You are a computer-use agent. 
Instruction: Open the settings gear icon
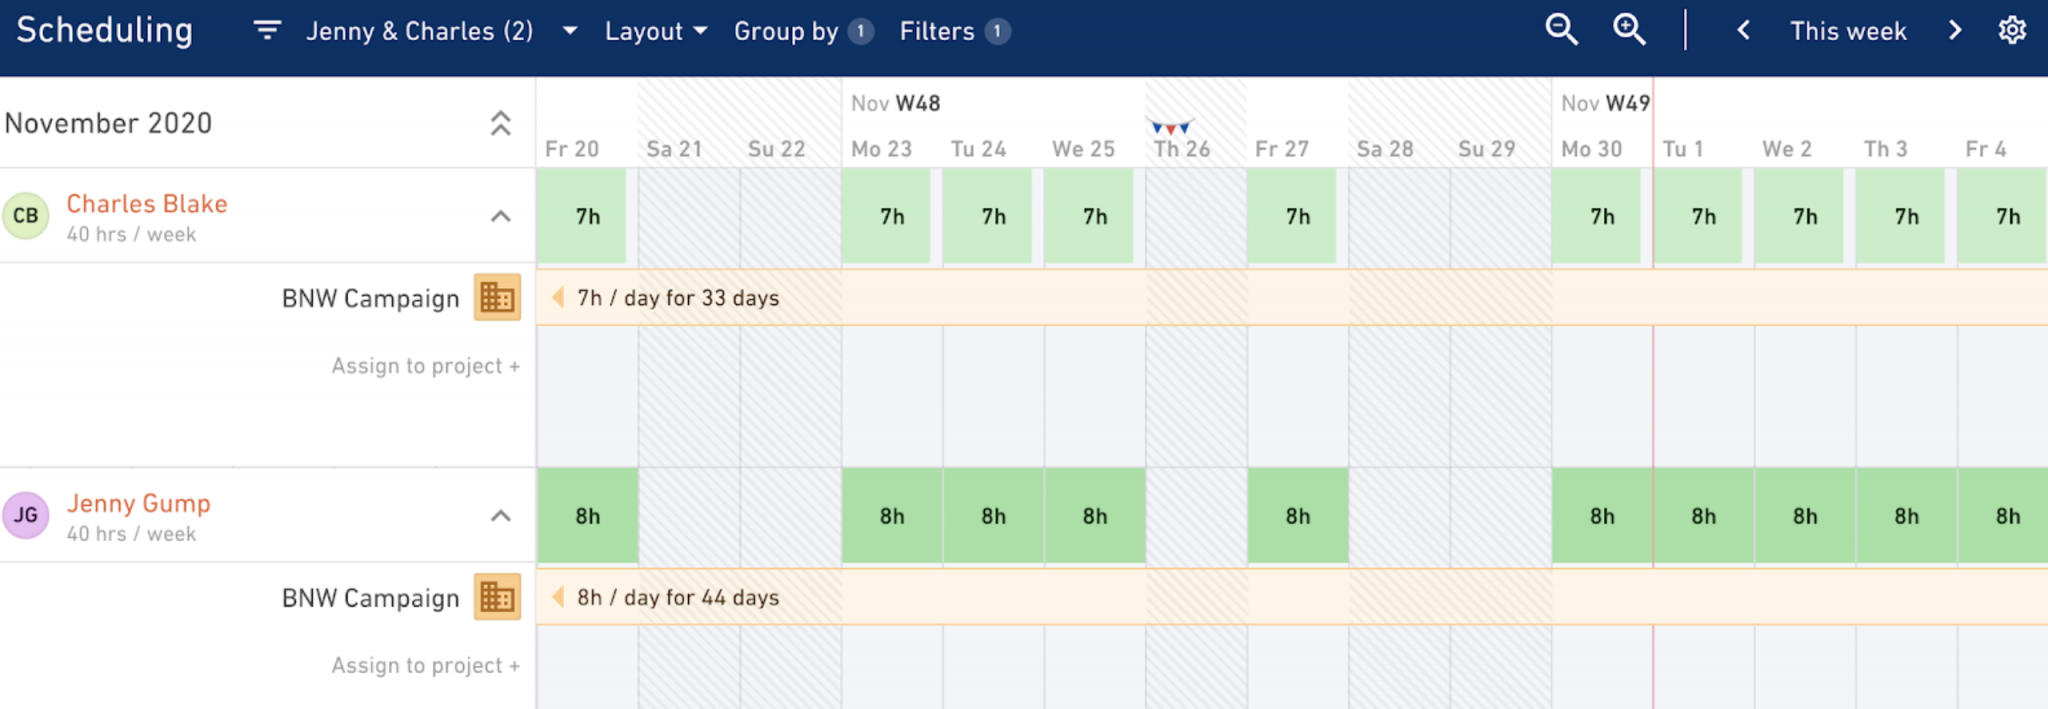[2012, 30]
